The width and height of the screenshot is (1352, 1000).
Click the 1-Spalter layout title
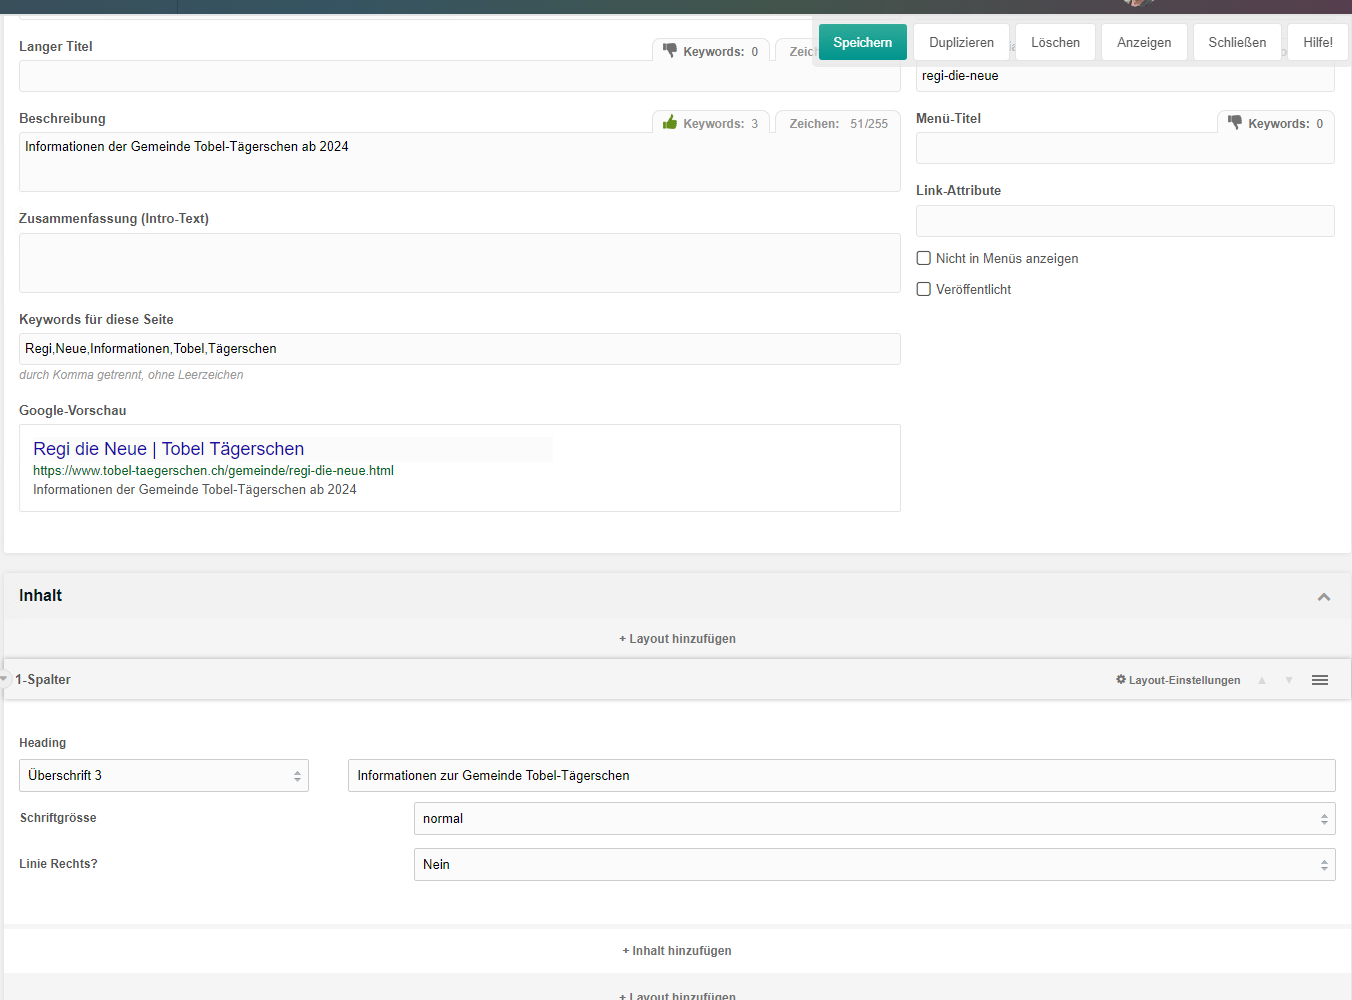tap(43, 680)
